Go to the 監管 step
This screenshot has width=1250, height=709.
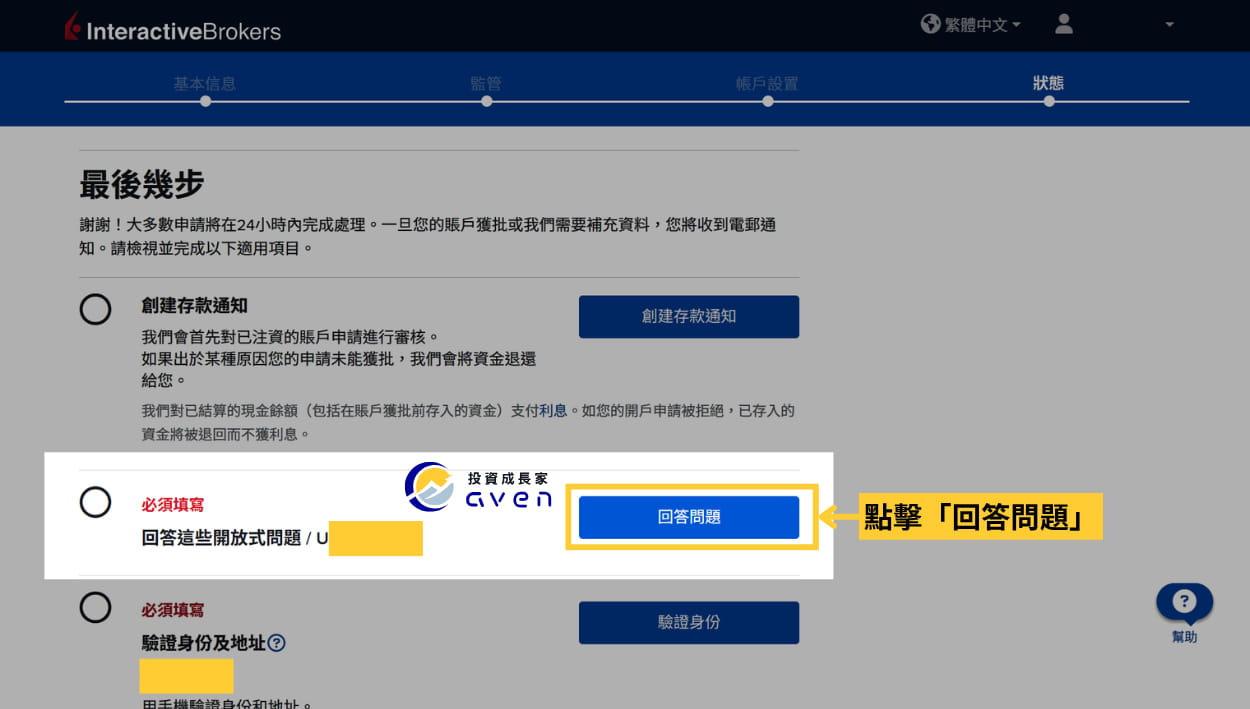[486, 84]
